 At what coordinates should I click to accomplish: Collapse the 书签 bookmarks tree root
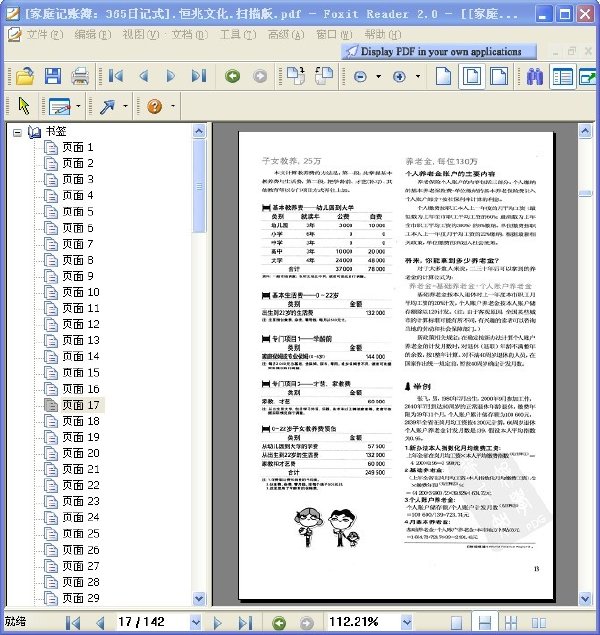click(17, 132)
